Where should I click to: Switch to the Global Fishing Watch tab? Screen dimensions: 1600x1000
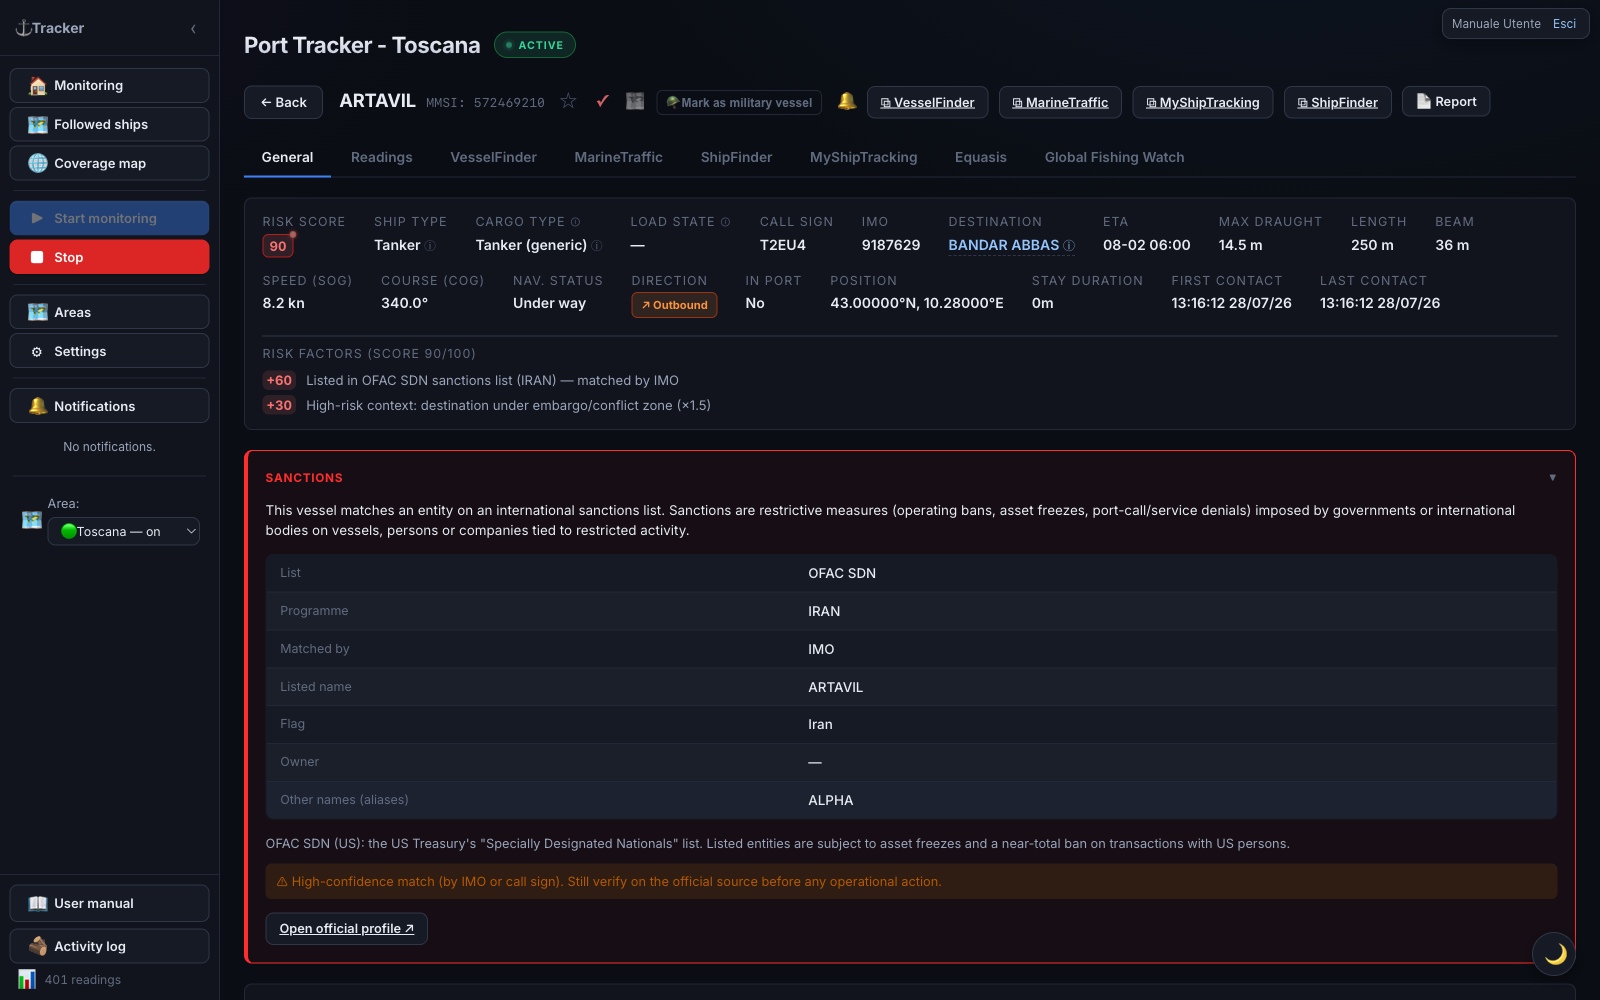[x=1114, y=158]
